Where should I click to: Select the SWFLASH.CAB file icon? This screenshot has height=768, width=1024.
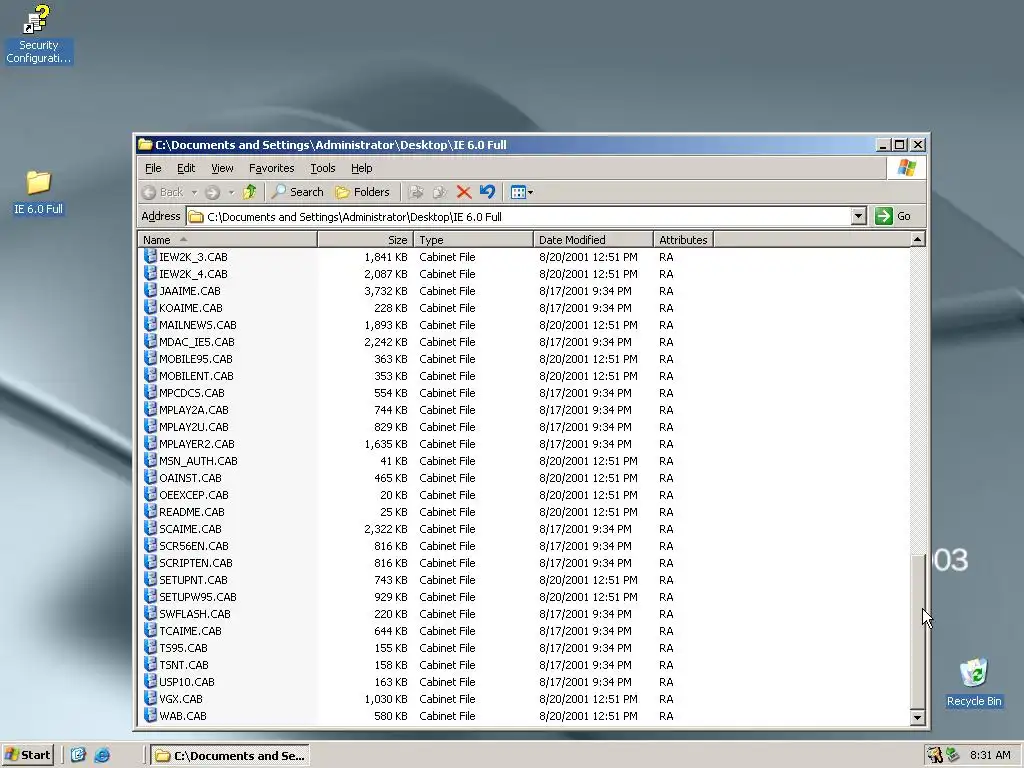pos(150,613)
